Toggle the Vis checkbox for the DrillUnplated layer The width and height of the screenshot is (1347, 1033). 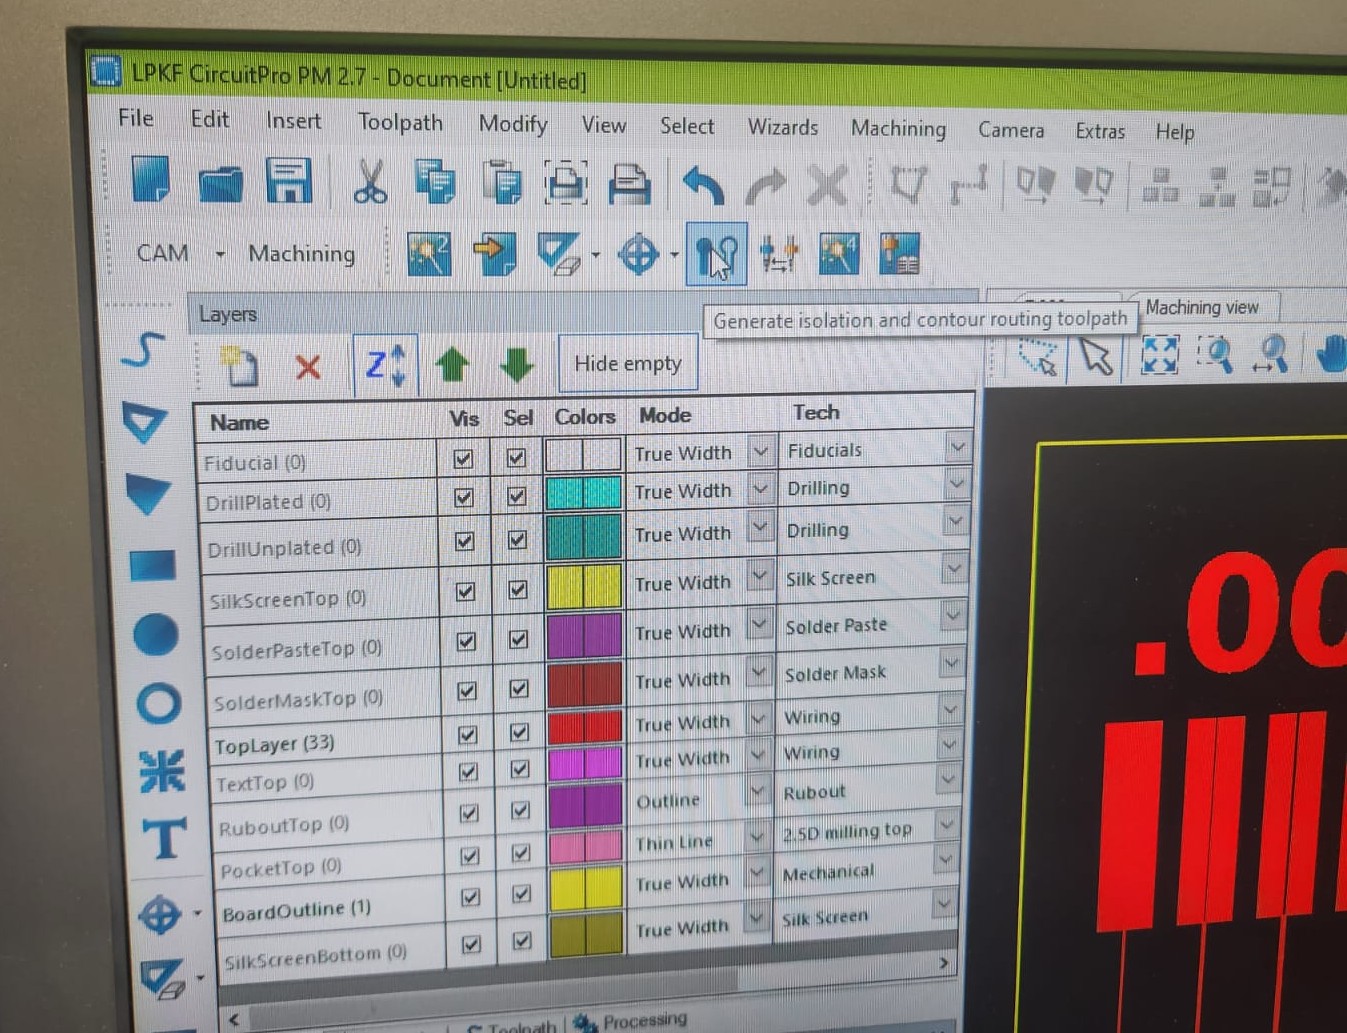pyautogui.click(x=464, y=541)
